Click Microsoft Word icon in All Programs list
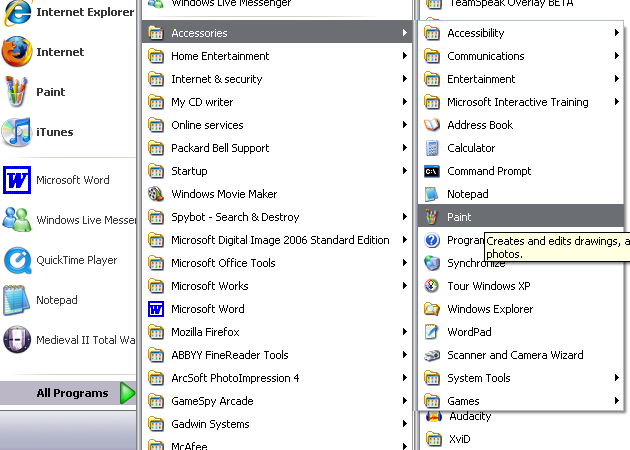This screenshot has height=450, width=630. pyautogui.click(x=156, y=309)
